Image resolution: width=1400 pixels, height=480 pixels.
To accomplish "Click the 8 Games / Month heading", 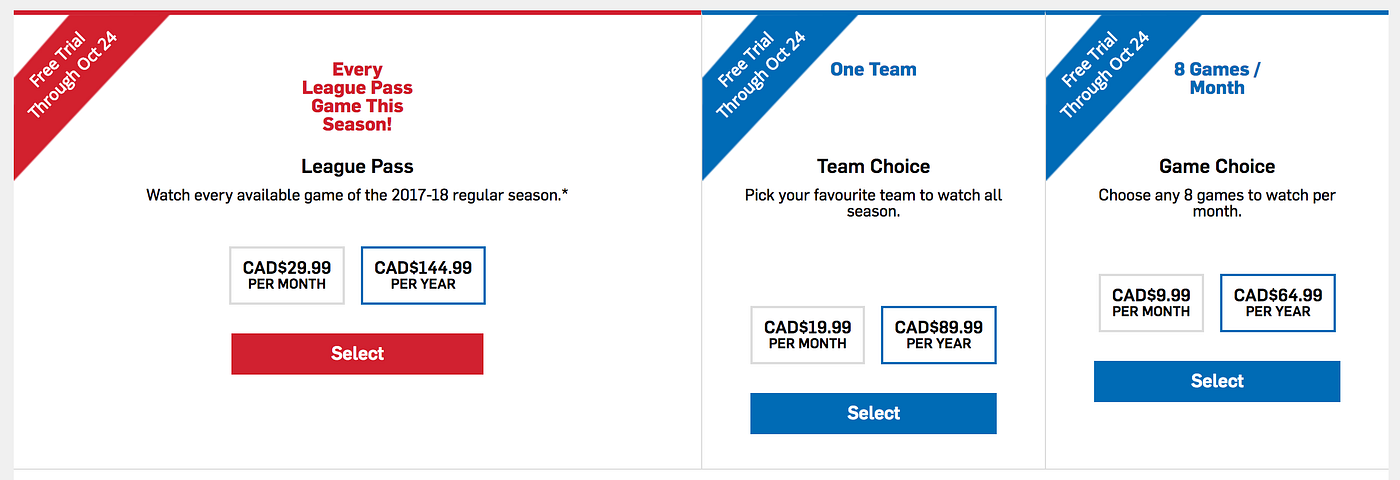I will [x=1217, y=78].
